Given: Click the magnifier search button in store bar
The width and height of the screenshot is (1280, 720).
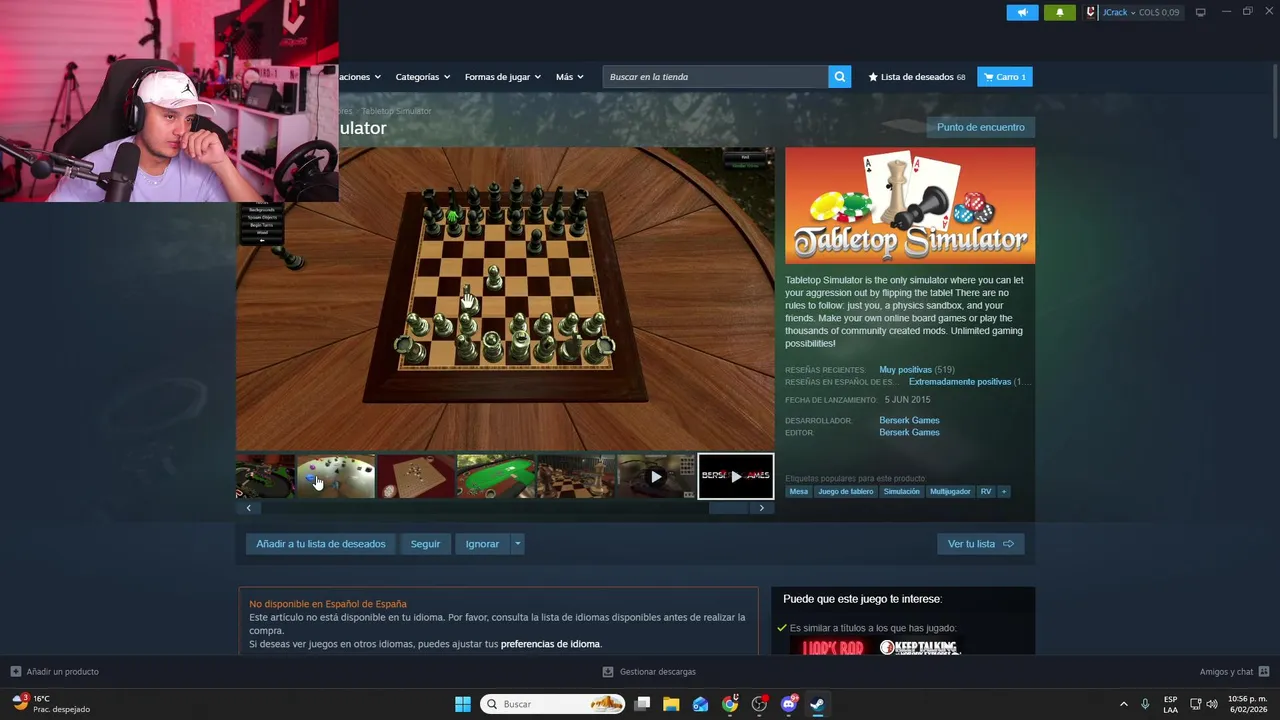Looking at the screenshot, I should tap(840, 77).
